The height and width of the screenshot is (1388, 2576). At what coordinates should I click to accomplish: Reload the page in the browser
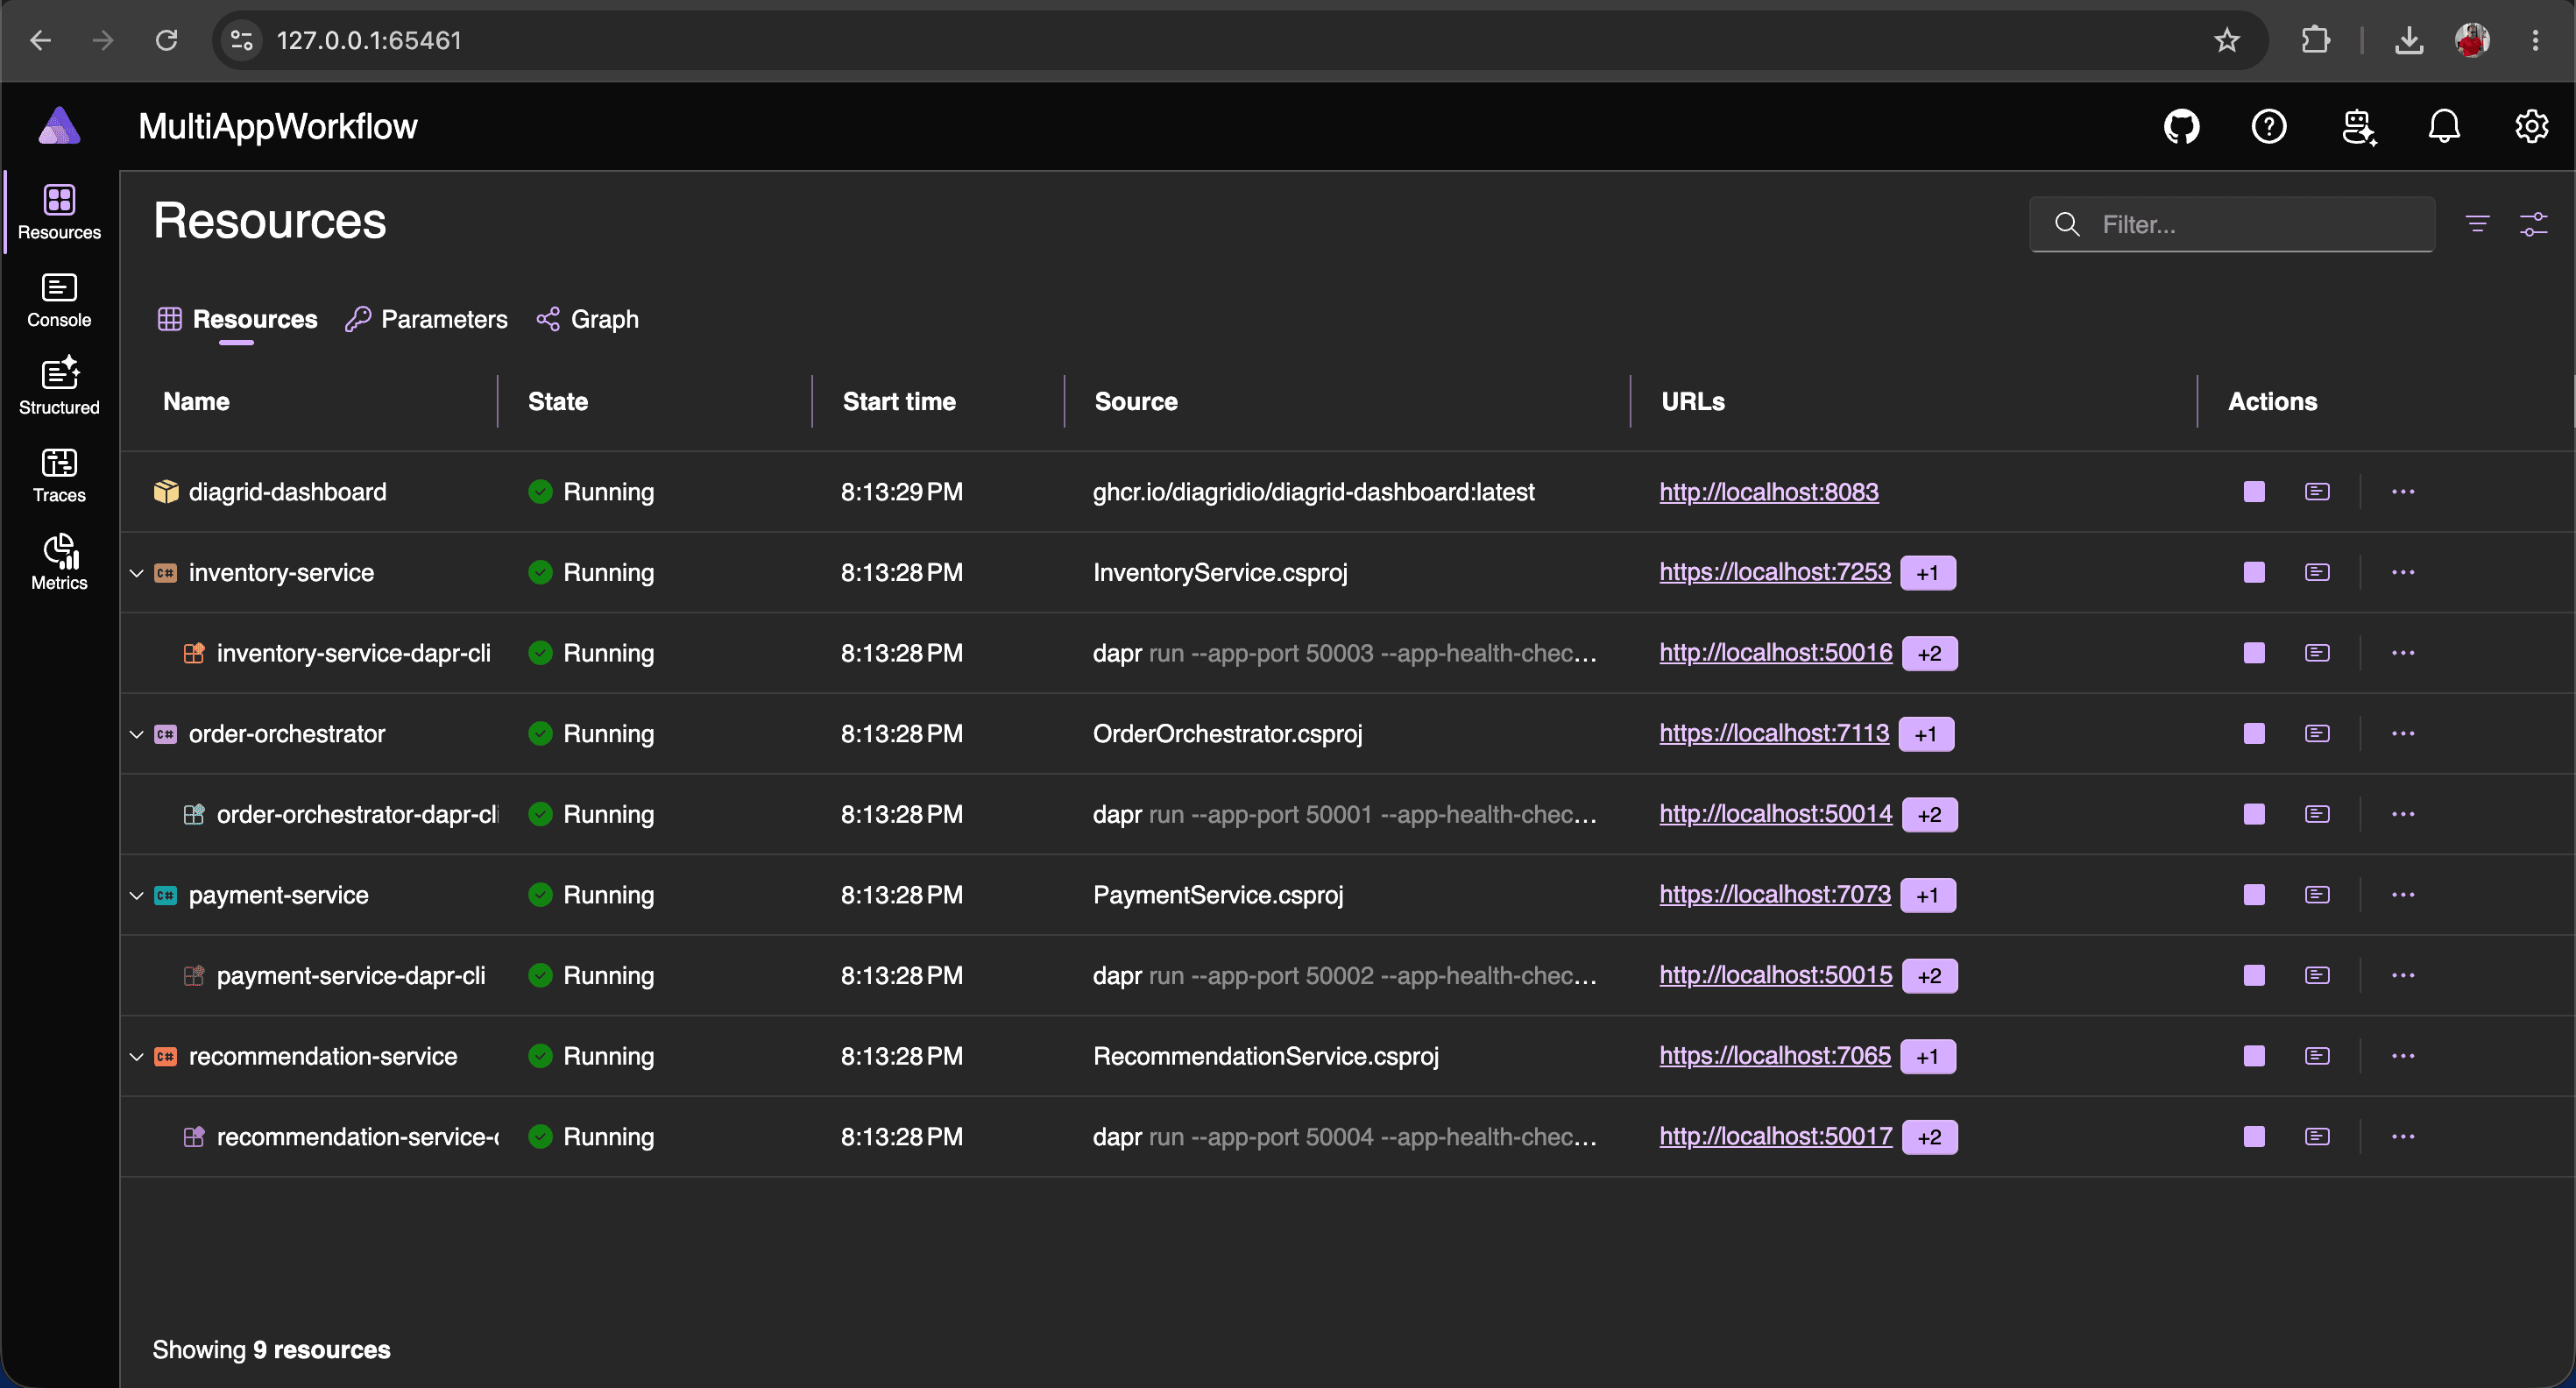point(166,40)
